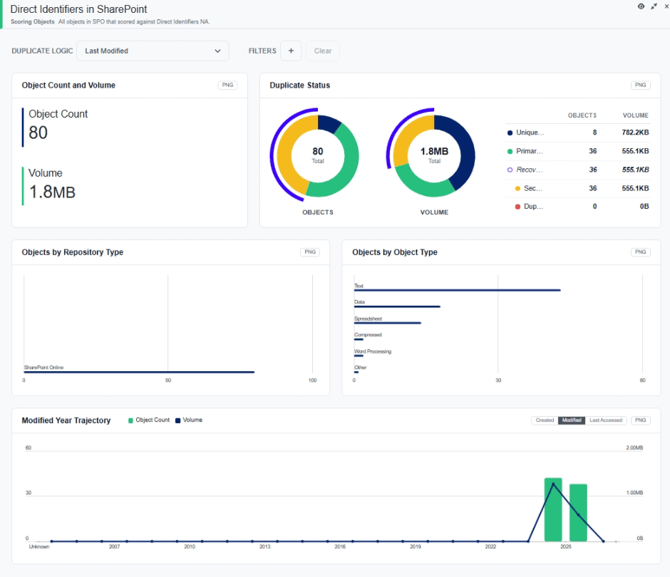Viewport: 670px width, 577px height.
Task: Export Objects by Object Type as PNG
Action: pyautogui.click(x=641, y=252)
